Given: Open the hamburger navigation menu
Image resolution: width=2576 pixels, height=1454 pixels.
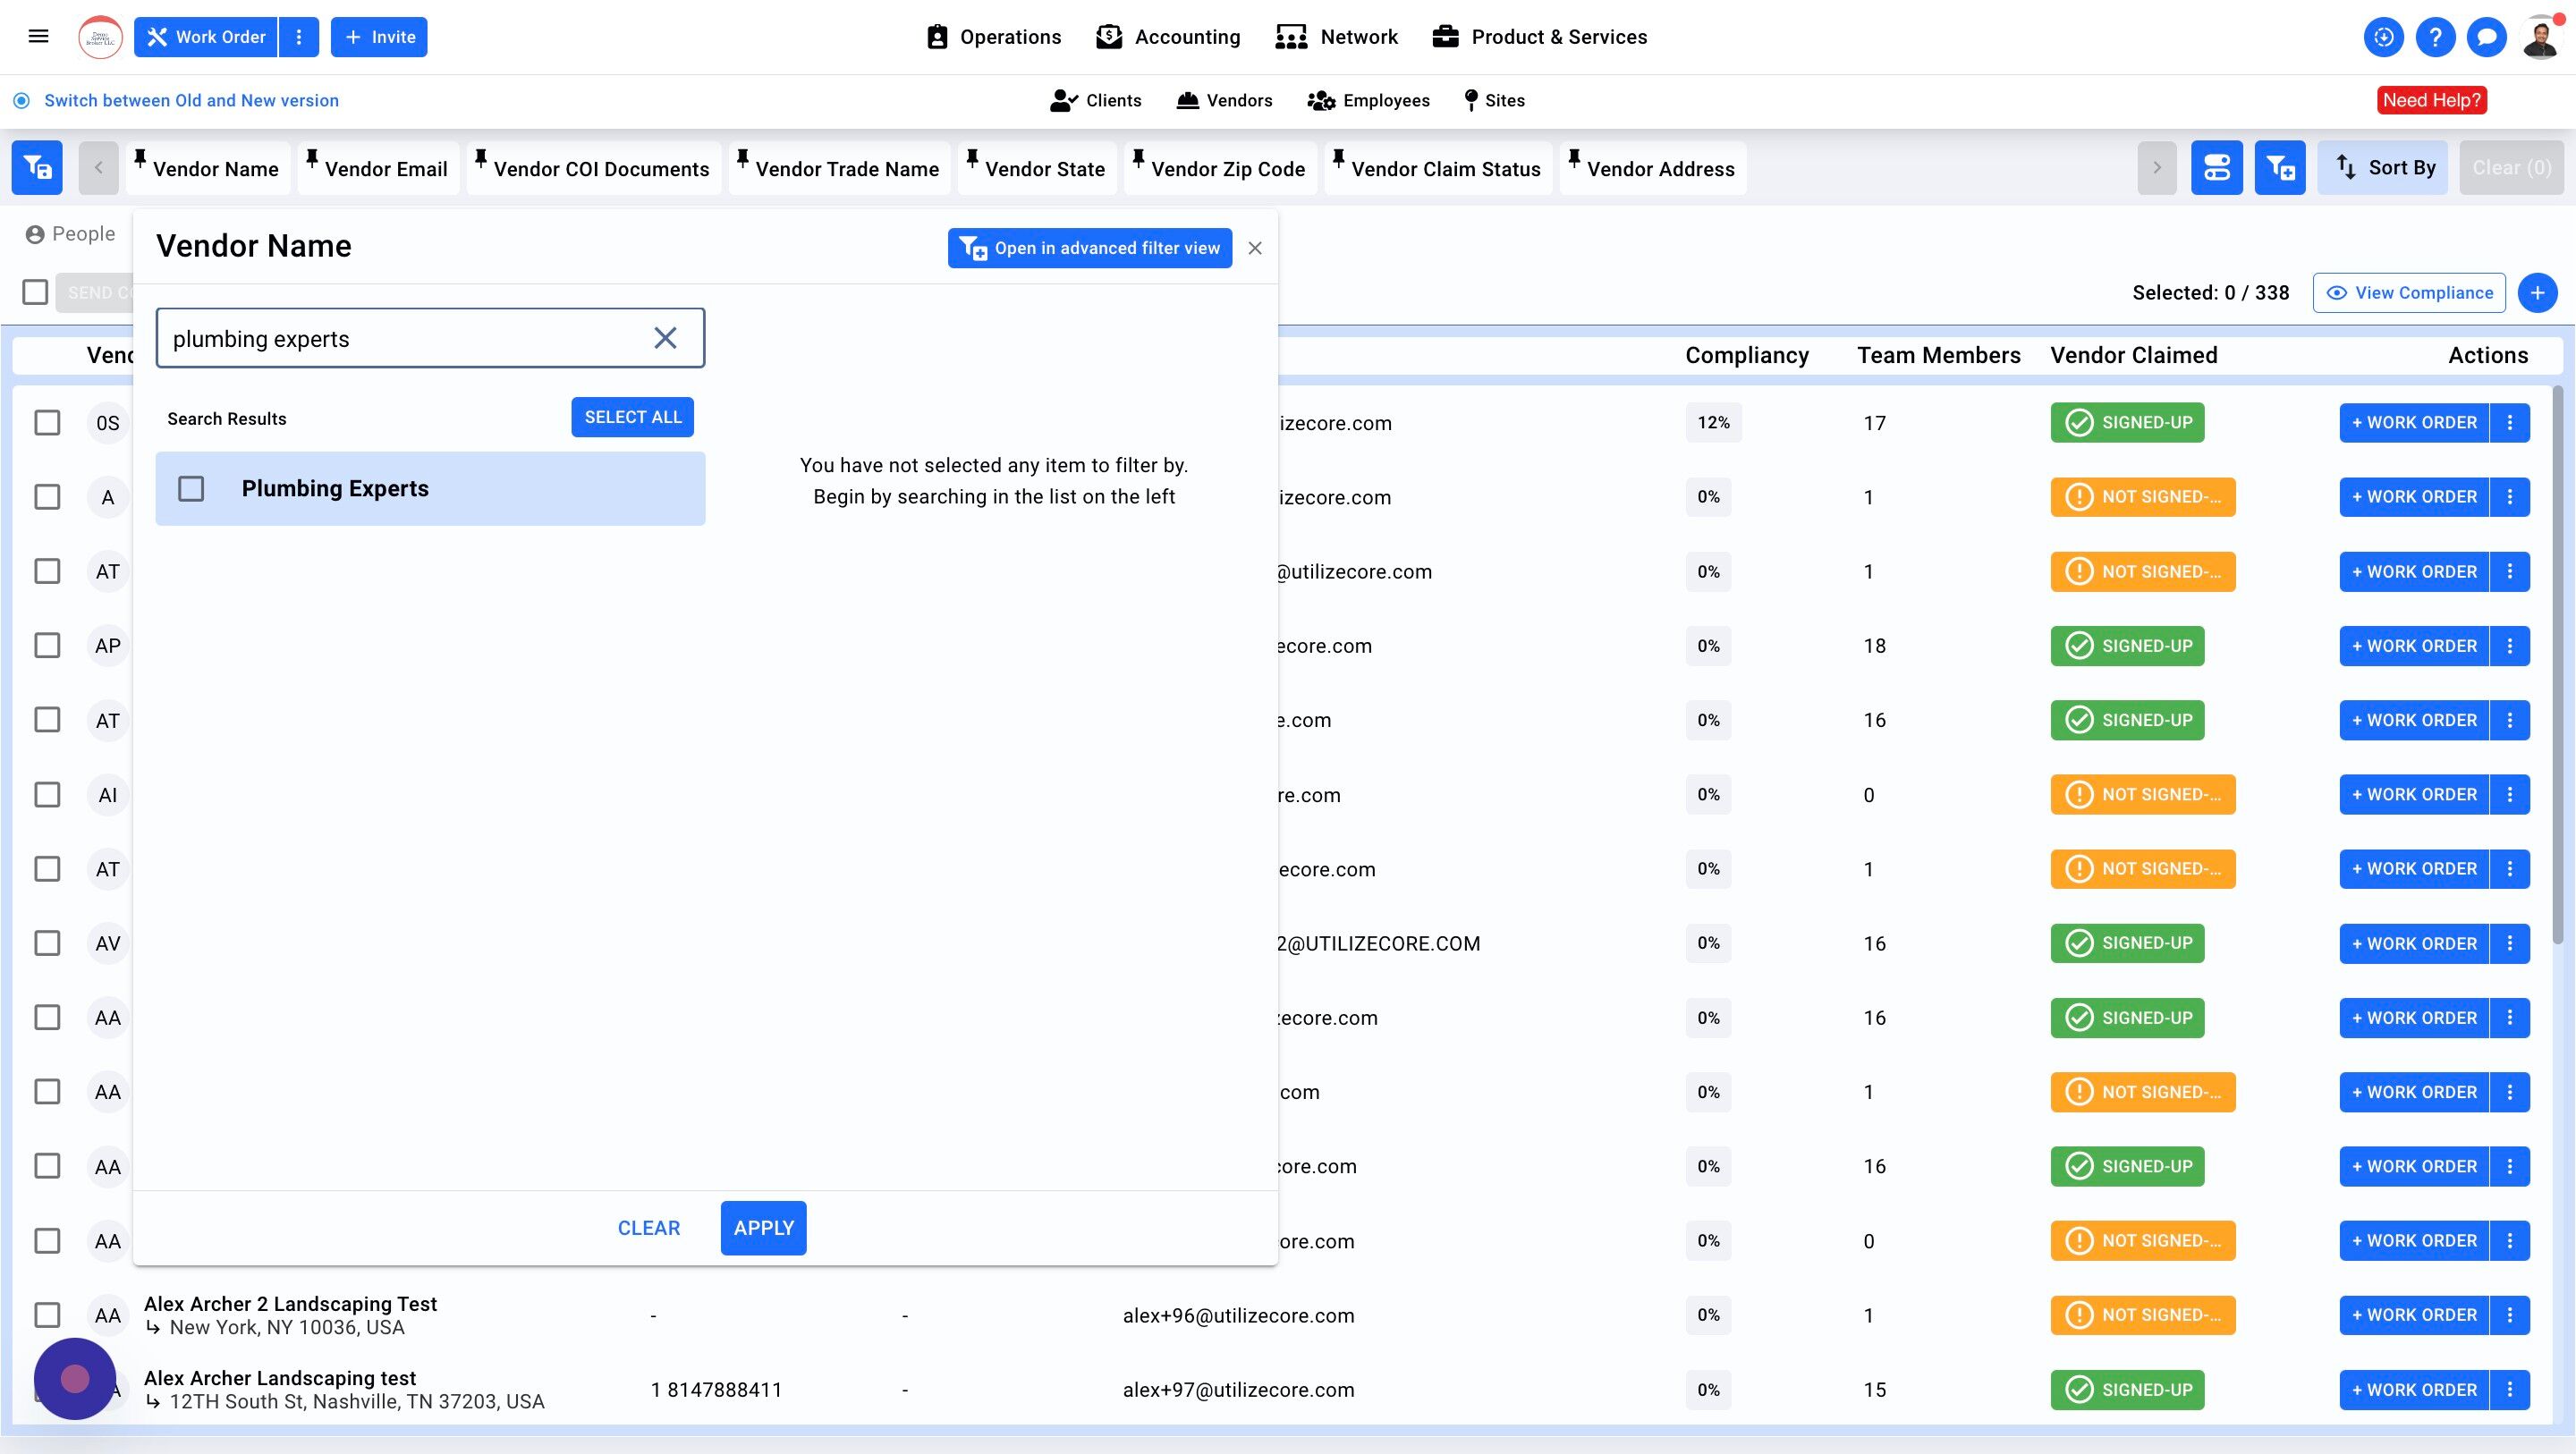Looking at the screenshot, I should pyautogui.click(x=38, y=37).
